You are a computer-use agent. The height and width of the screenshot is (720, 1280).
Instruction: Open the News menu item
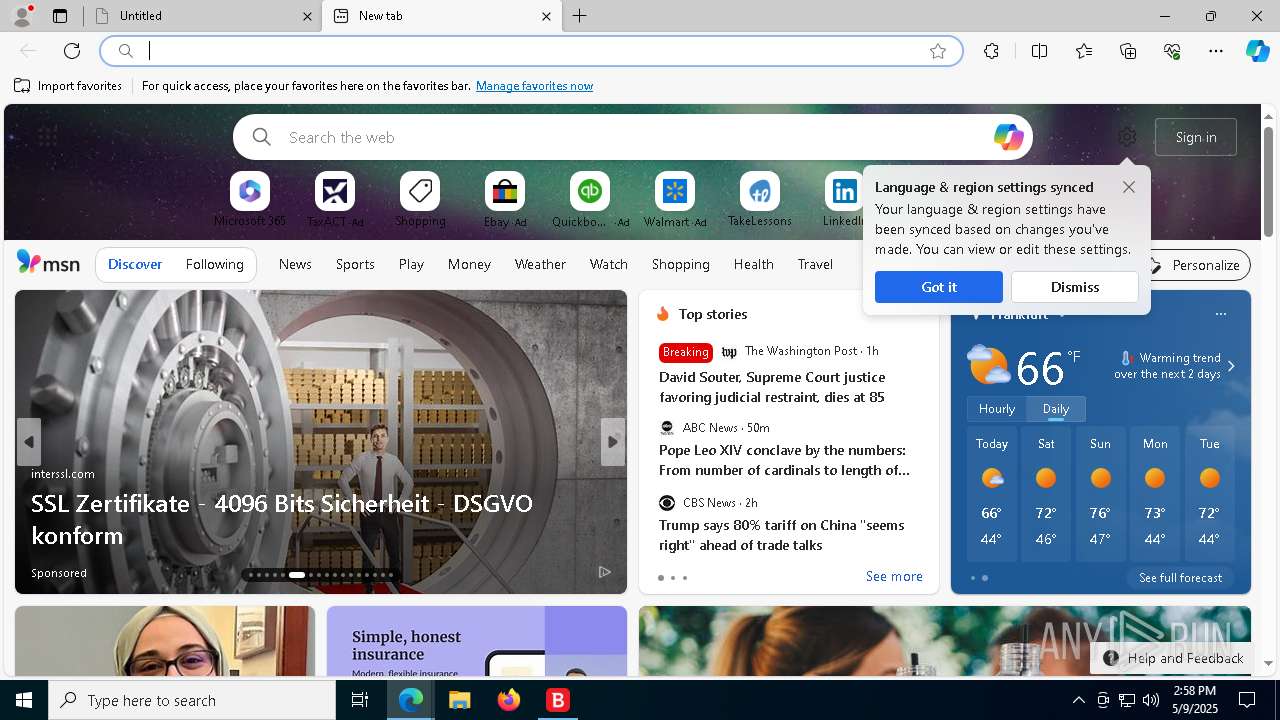coord(295,265)
